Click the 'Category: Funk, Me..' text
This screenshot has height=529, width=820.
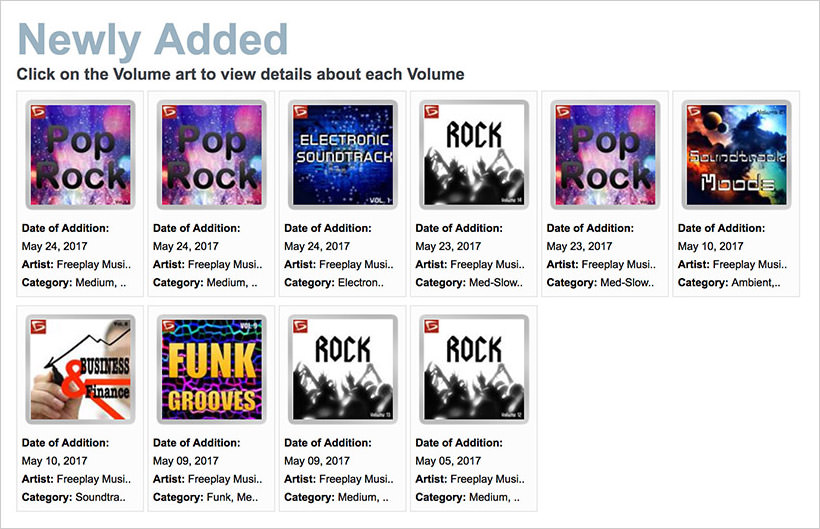tap(206, 497)
